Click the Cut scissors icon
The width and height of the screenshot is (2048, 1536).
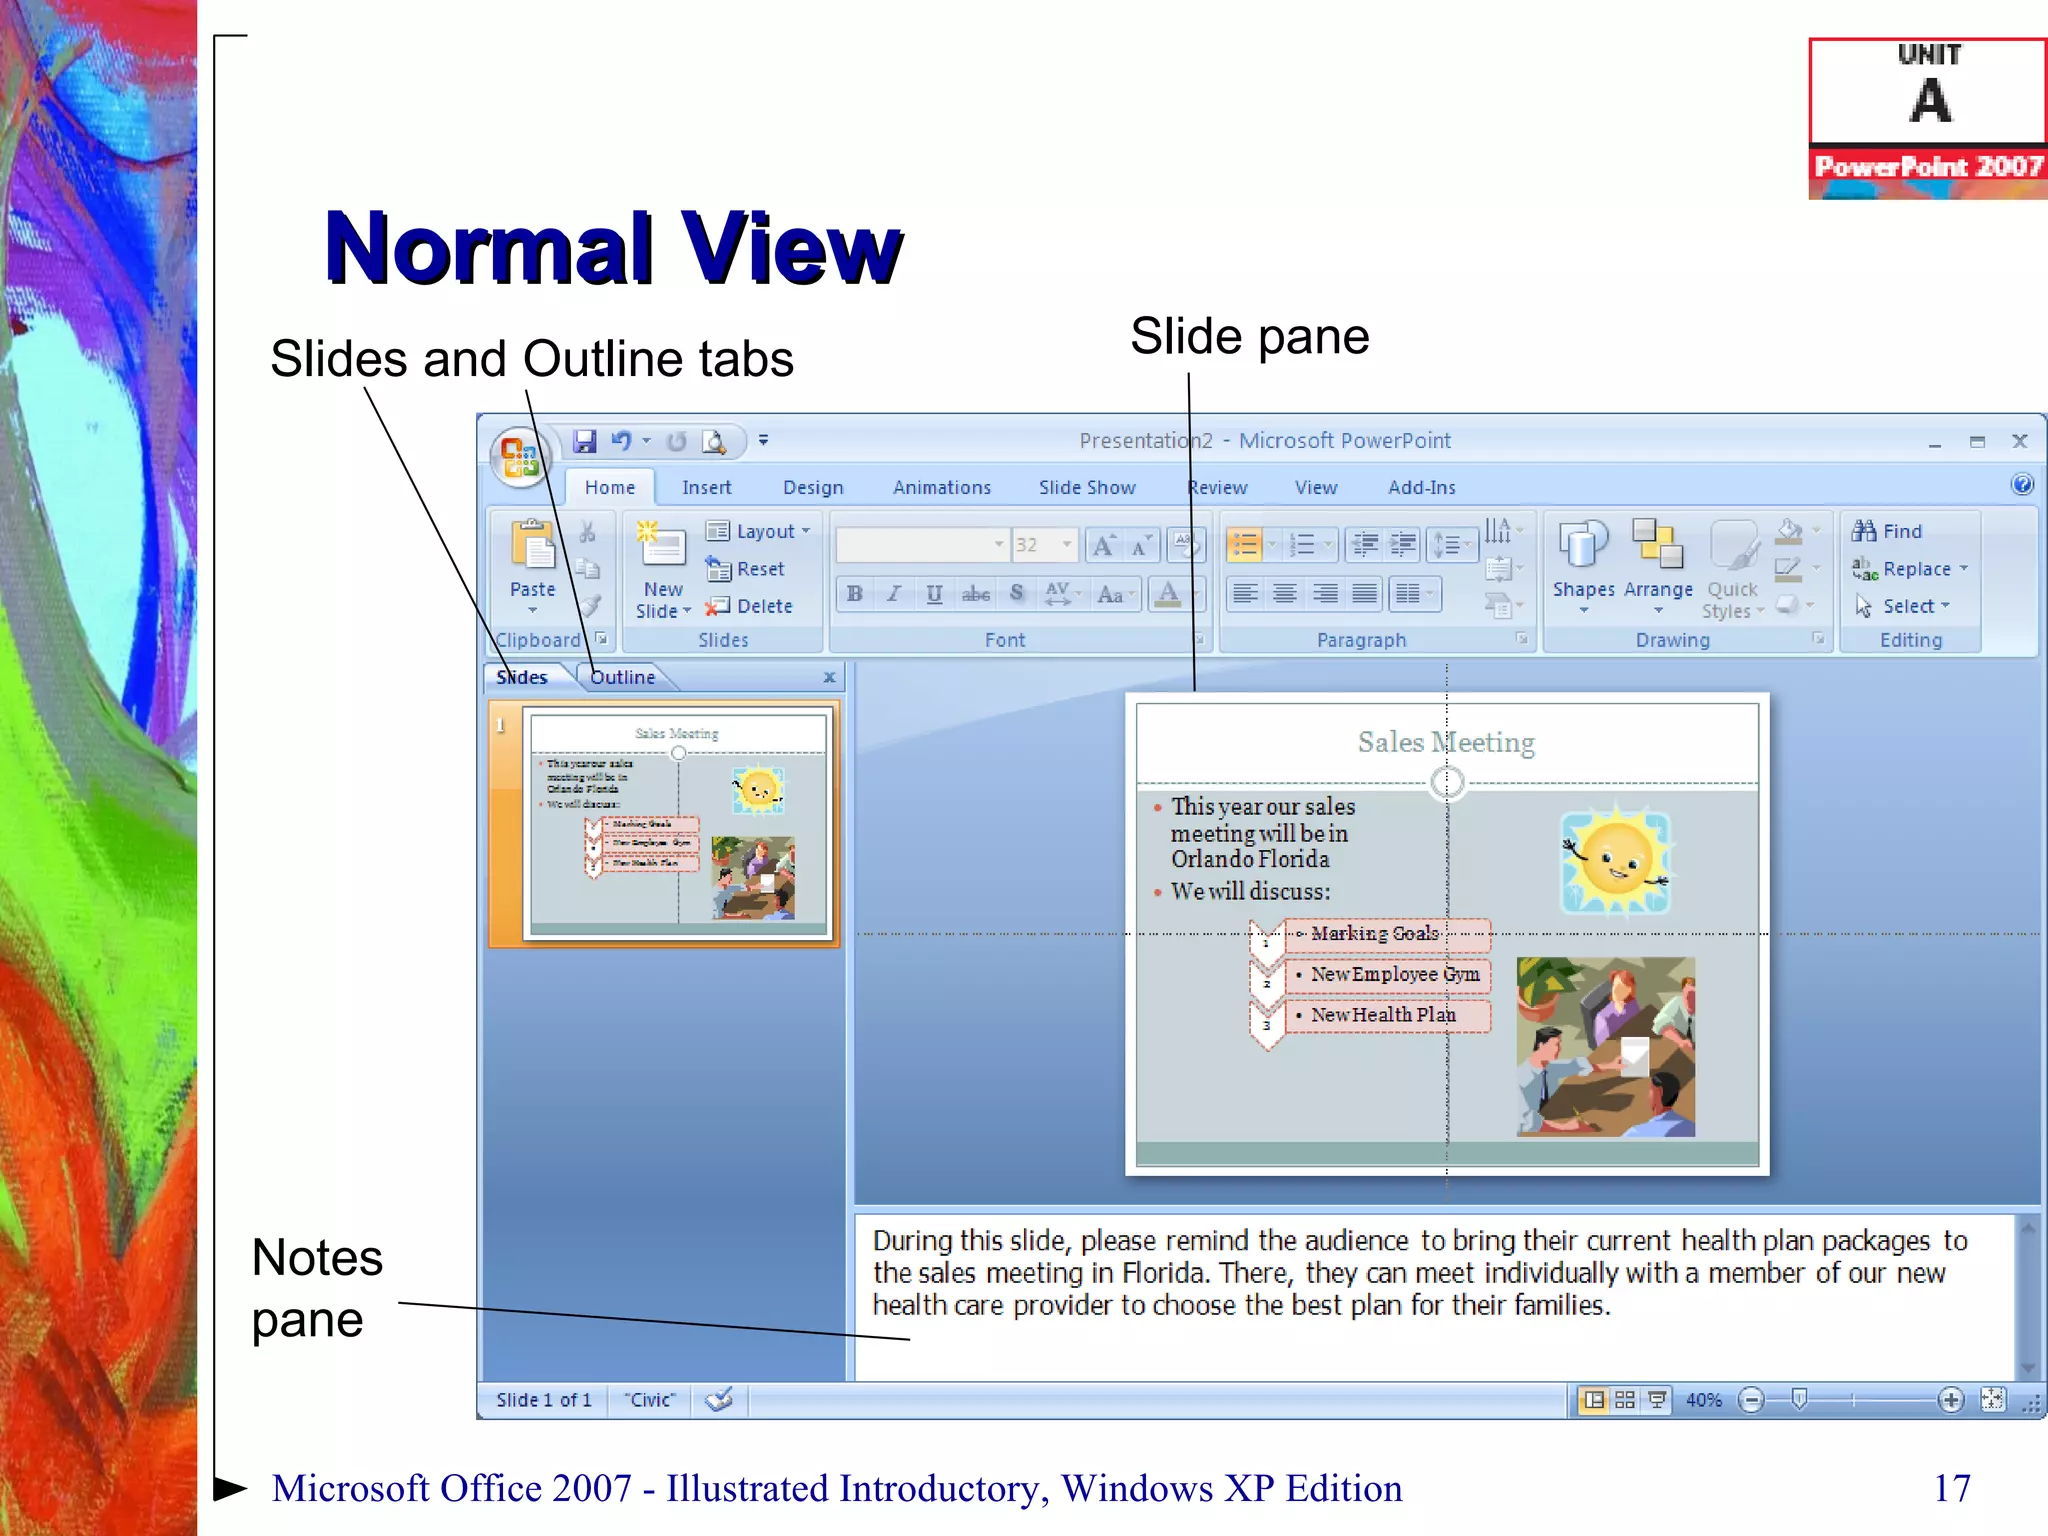tap(588, 532)
